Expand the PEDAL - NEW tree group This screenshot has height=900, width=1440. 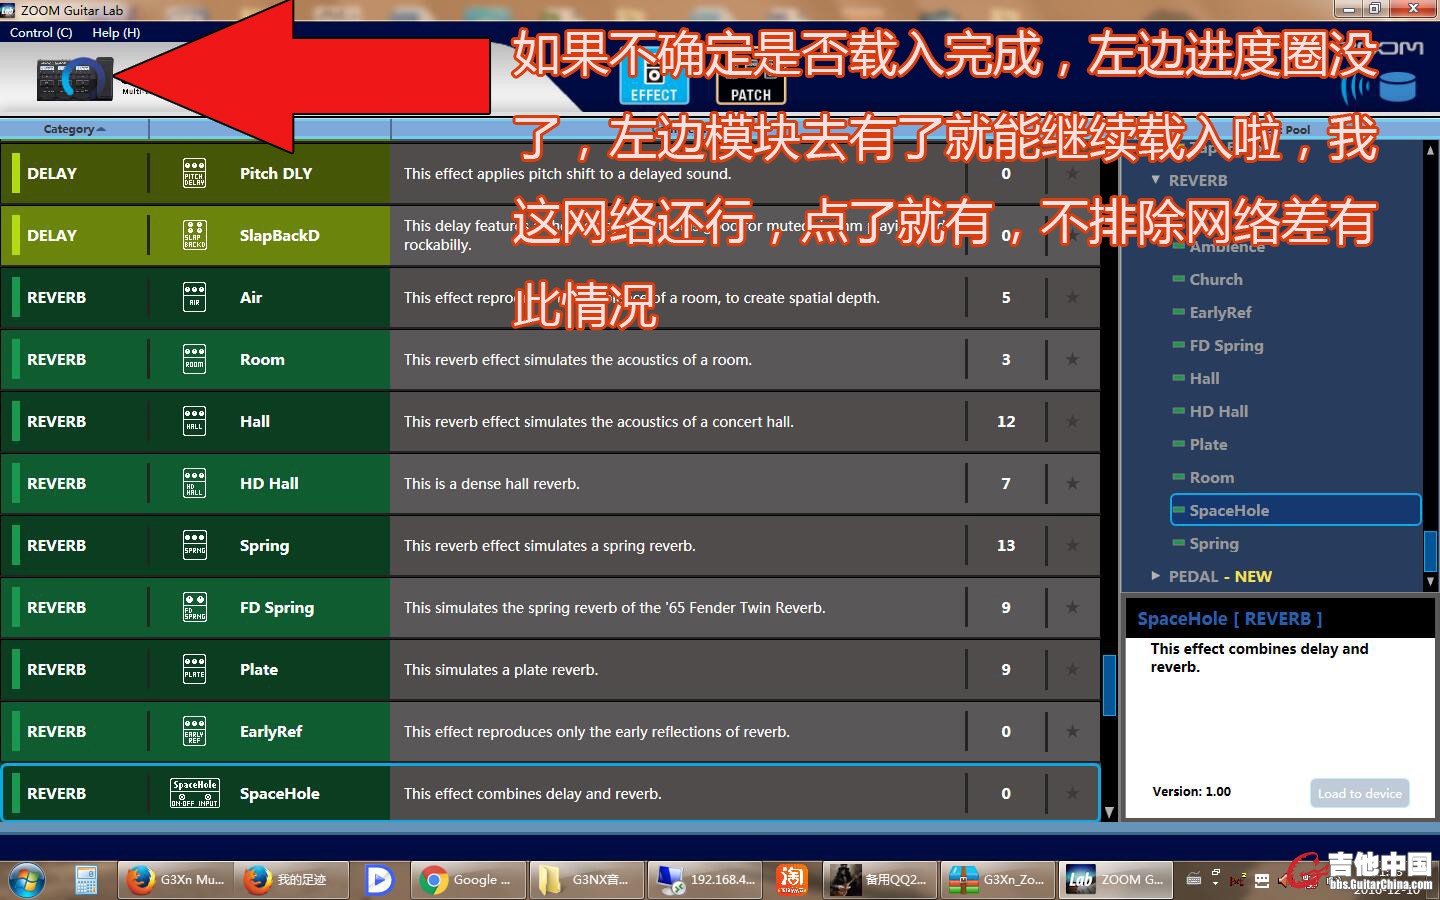[x=1156, y=576]
